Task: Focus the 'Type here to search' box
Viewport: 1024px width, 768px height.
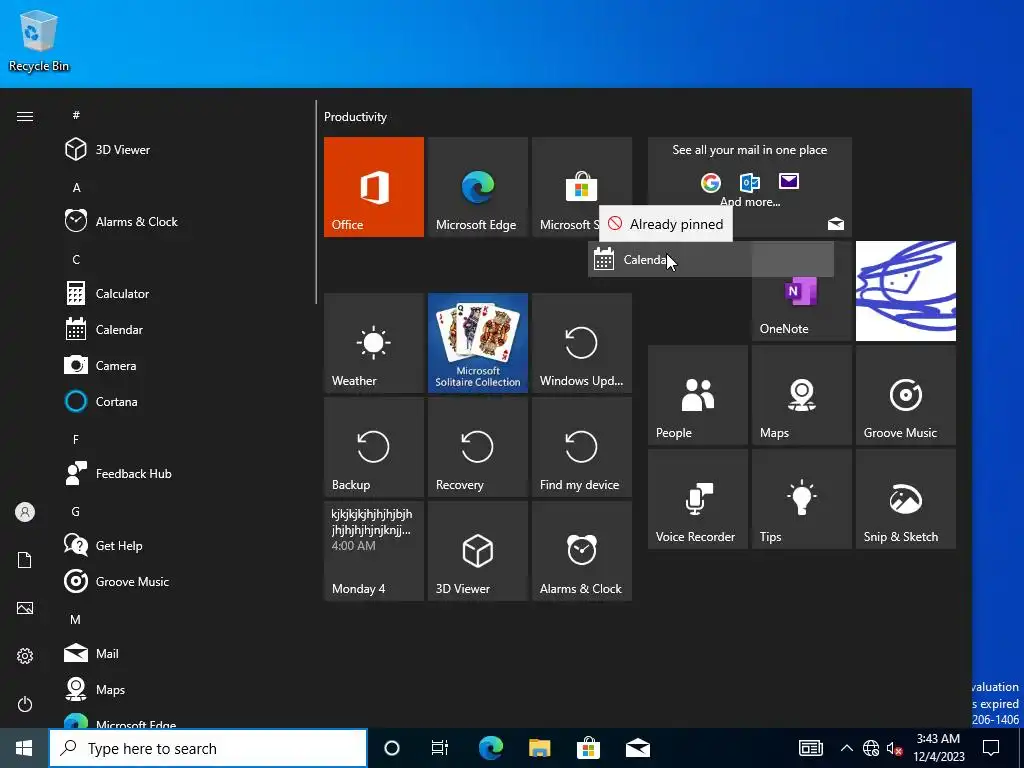Action: click(208, 748)
